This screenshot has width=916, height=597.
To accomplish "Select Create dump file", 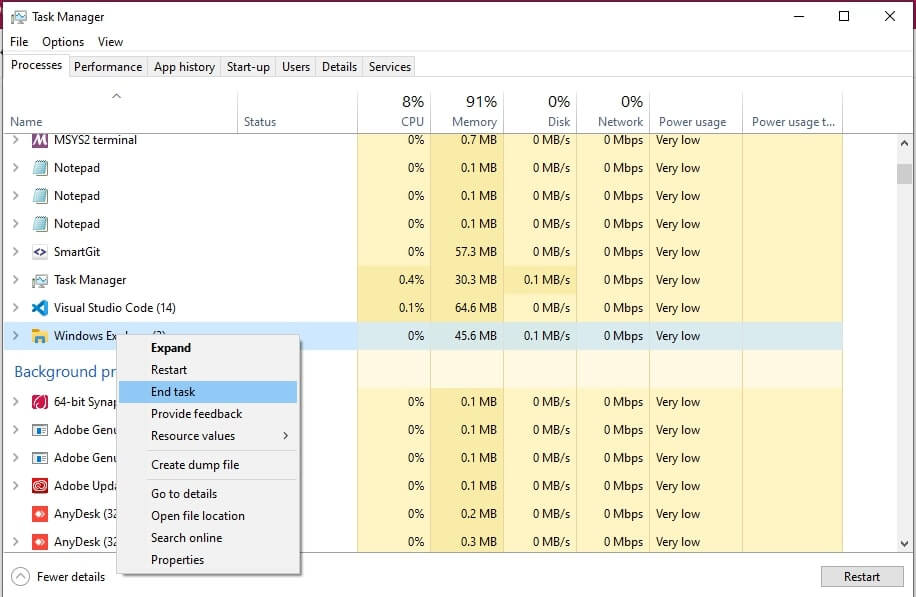I will 208,465.
